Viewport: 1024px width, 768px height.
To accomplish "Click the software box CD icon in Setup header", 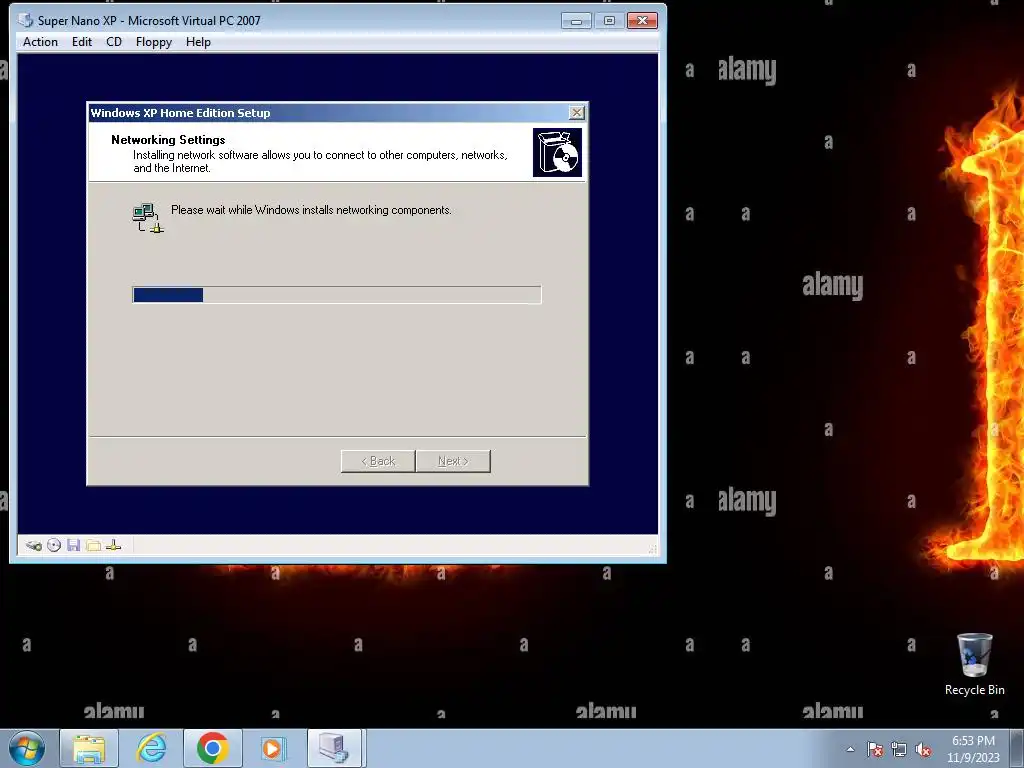I will [557, 152].
